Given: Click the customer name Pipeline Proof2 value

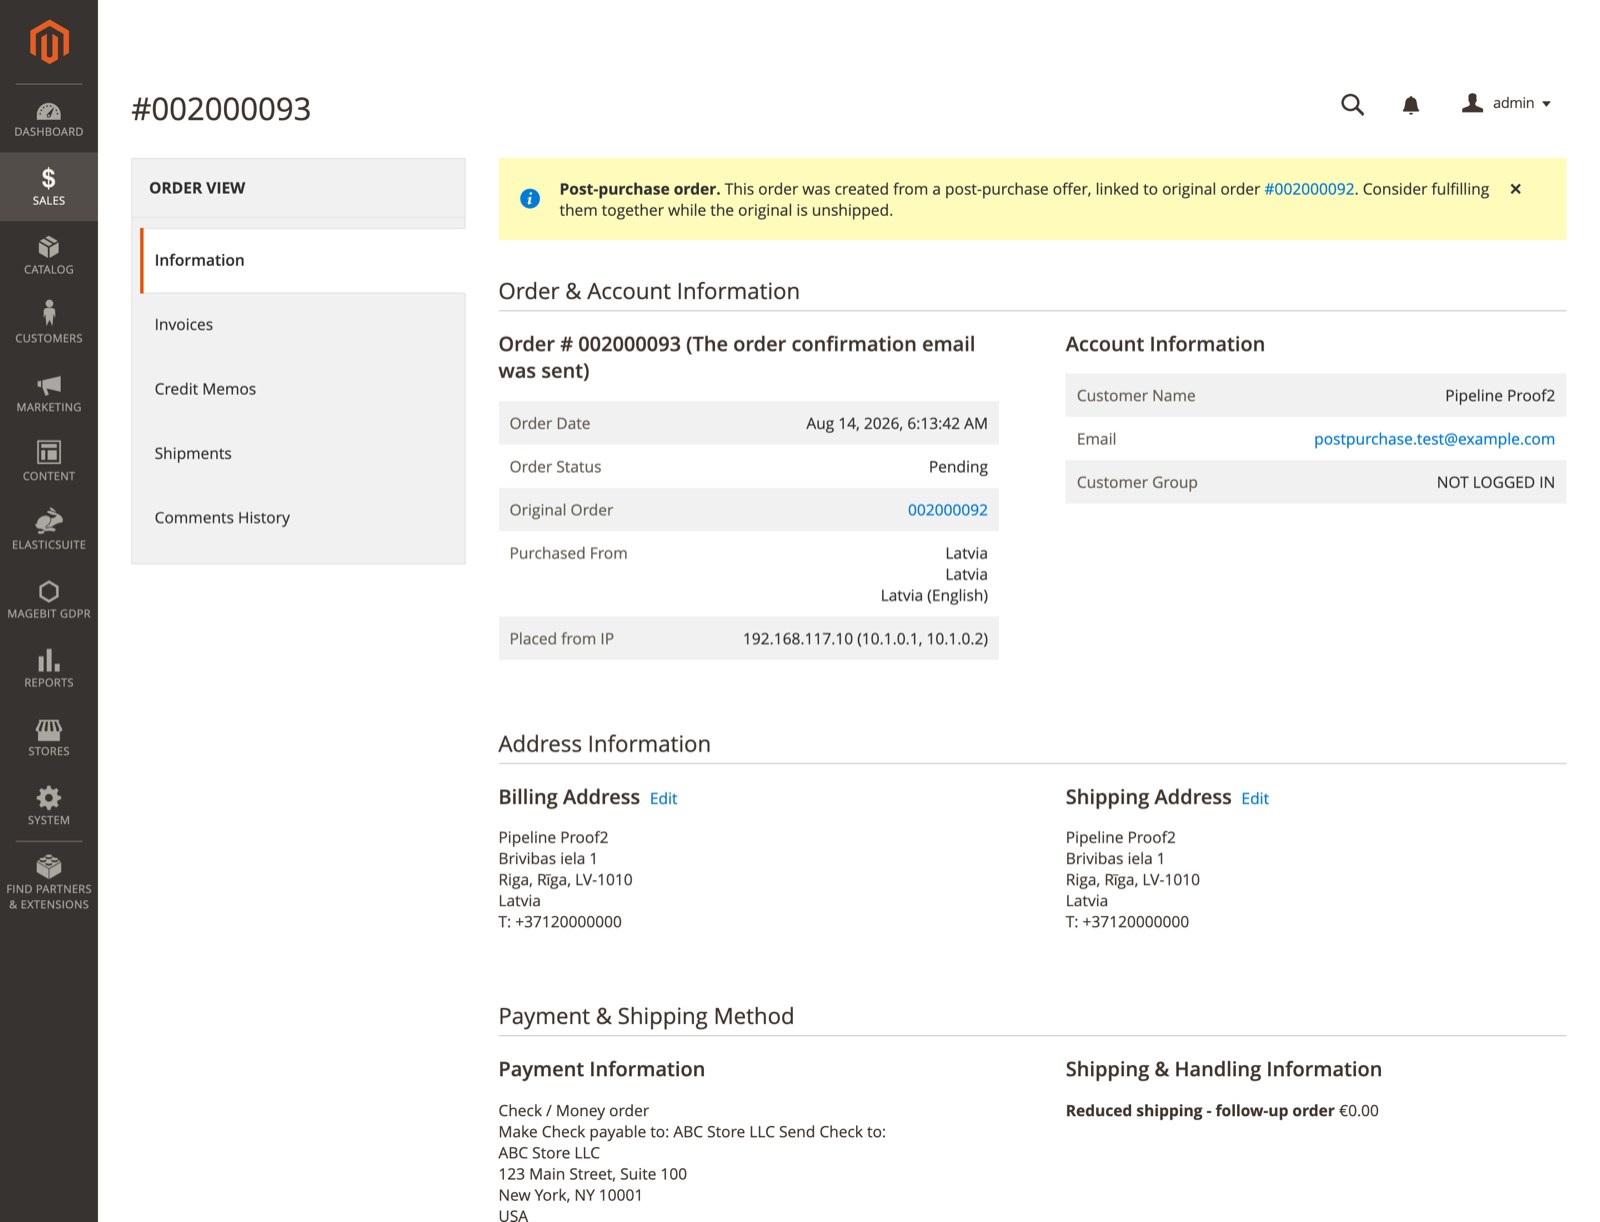Looking at the screenshot, I should [1500, 396].
